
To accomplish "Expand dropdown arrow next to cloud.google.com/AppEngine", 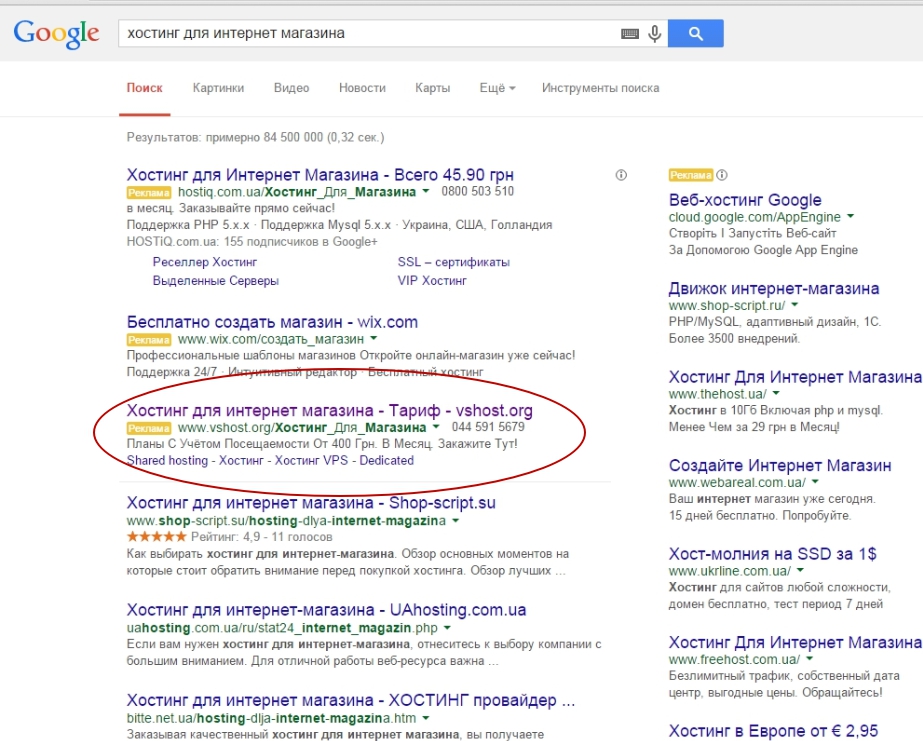I will point(850,217).
